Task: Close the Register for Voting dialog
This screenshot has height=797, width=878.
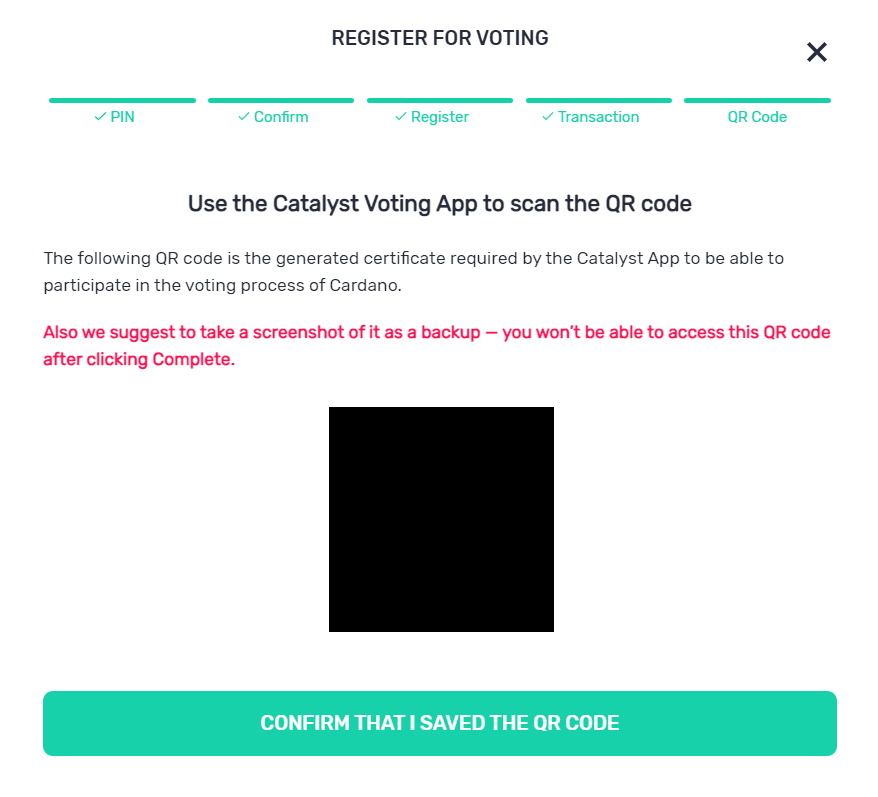Action: pyautogui.click(x=817, y=53)
